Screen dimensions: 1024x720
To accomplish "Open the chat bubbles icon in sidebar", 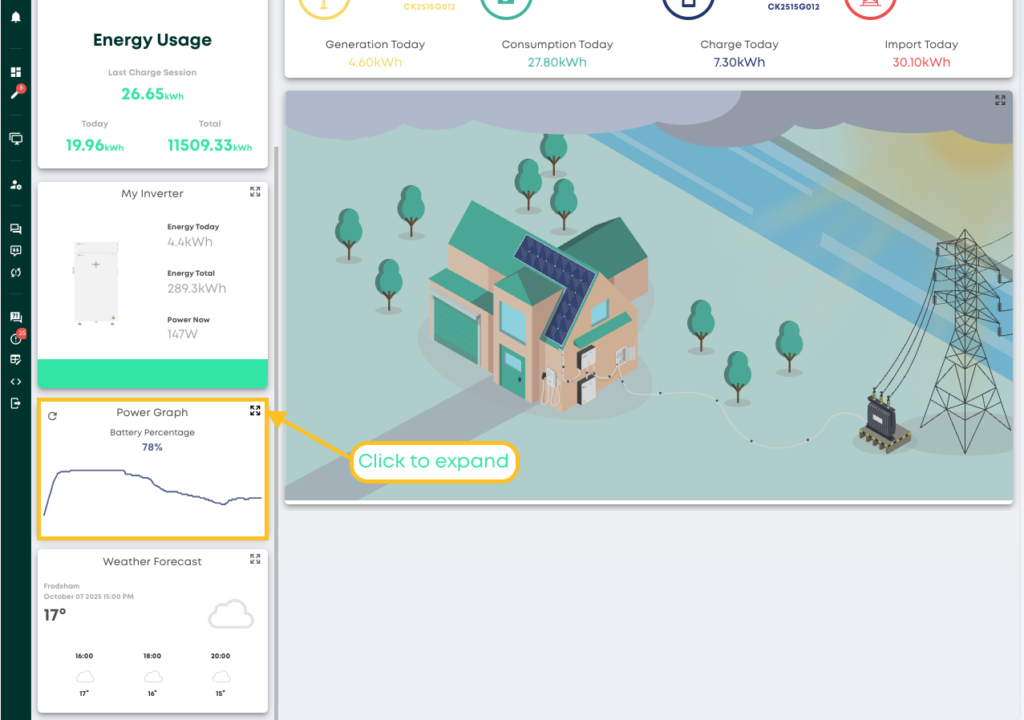I will coord(15,229).
